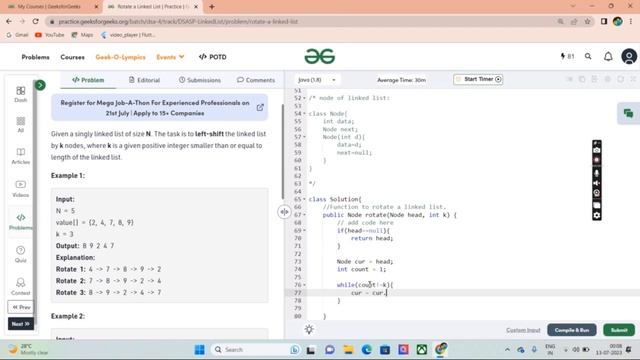Open the notifications bell
This screenshot has height=360, width=640.
tap(608, 57)
